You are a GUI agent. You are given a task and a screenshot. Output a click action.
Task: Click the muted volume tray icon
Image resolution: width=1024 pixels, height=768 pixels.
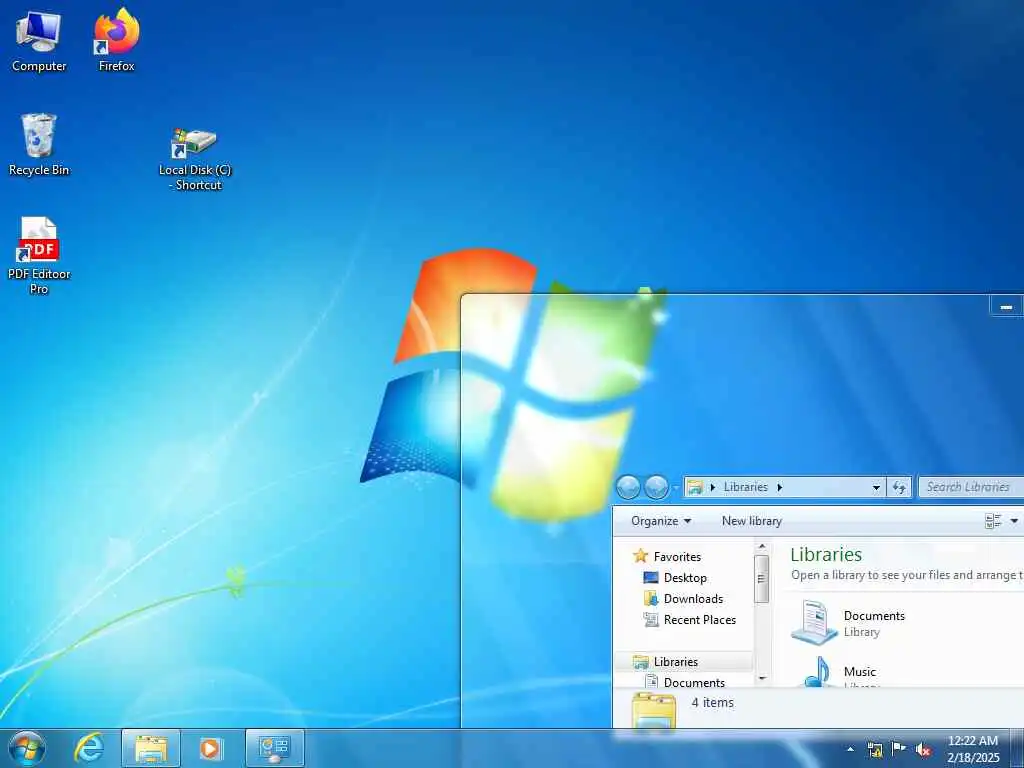click(x=923, y=750)
